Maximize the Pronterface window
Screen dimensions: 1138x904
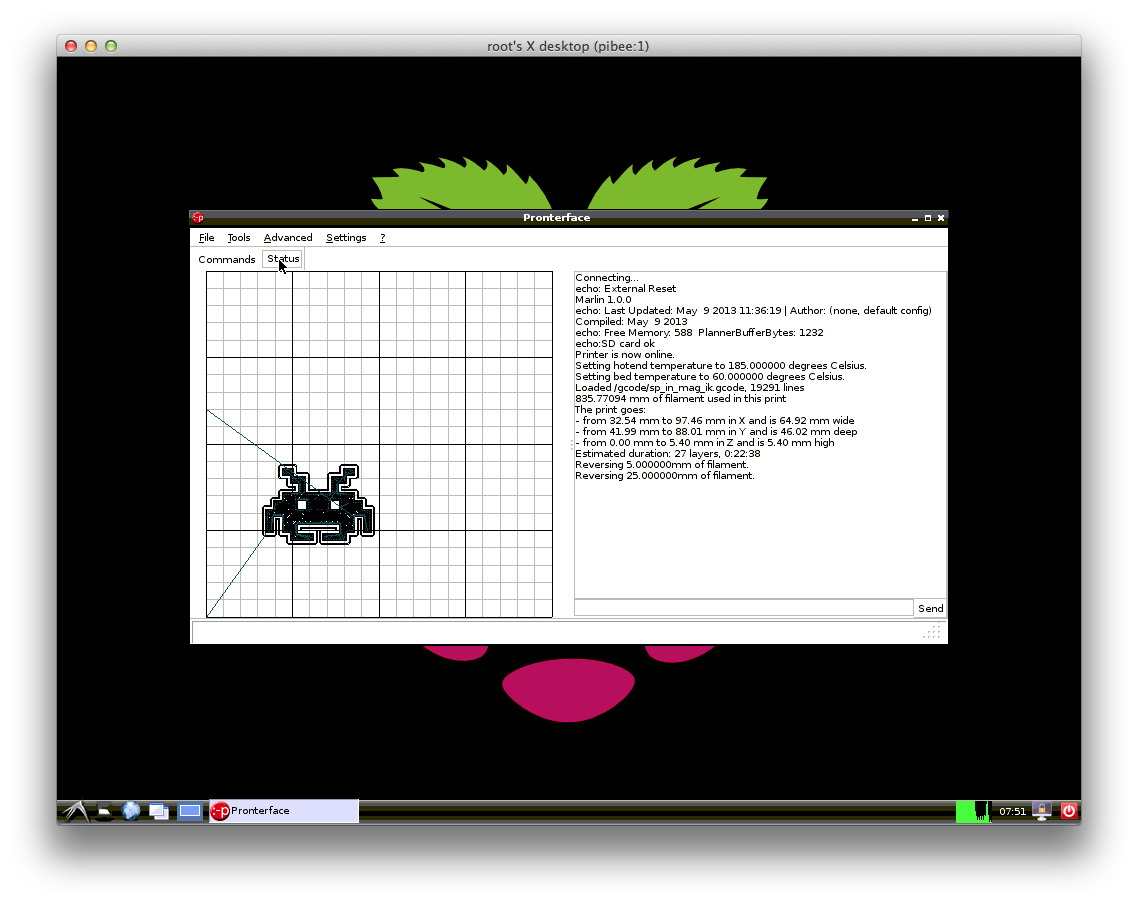(x=928, y=218)
